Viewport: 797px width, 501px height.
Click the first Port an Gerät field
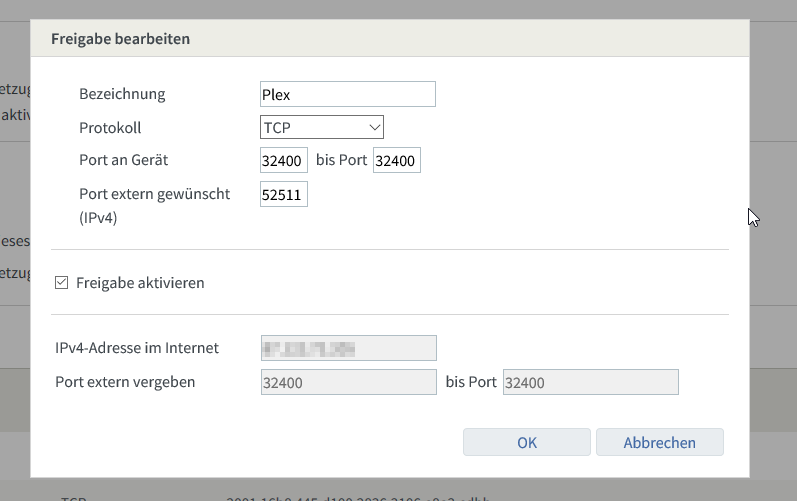[283, 160]
